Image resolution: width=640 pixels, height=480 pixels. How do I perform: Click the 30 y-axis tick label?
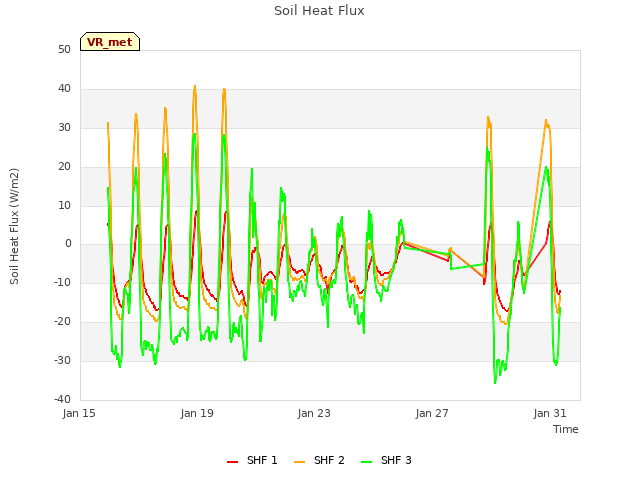click(64, 128)
